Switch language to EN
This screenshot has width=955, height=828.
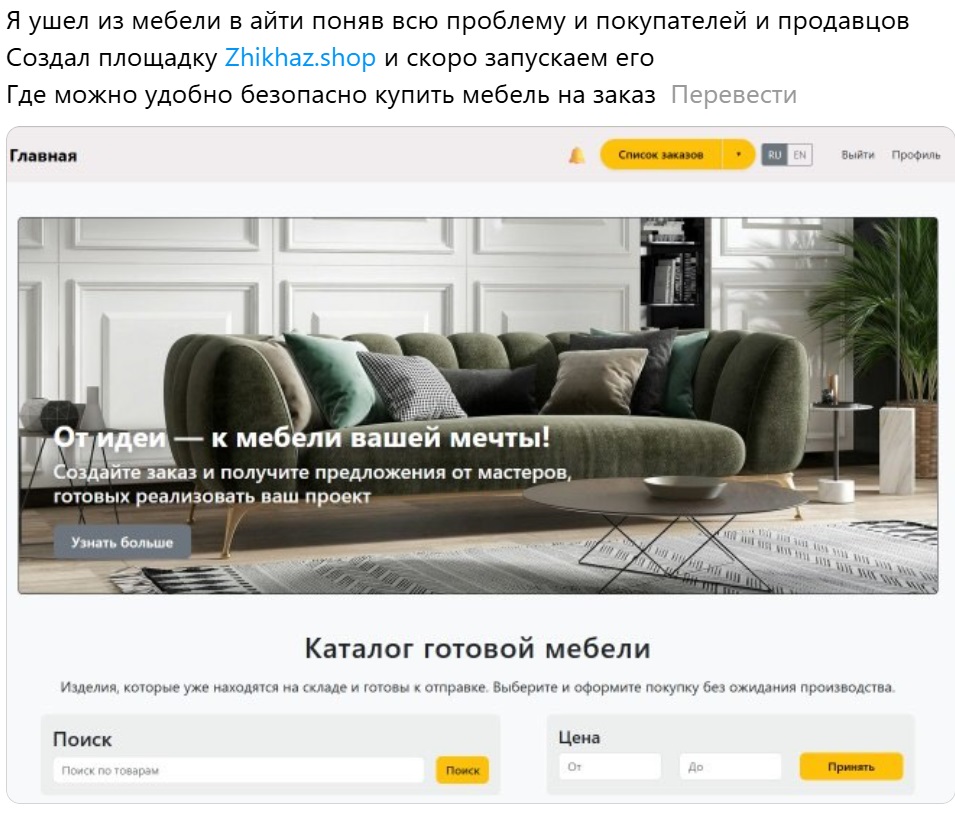point(800,155)
